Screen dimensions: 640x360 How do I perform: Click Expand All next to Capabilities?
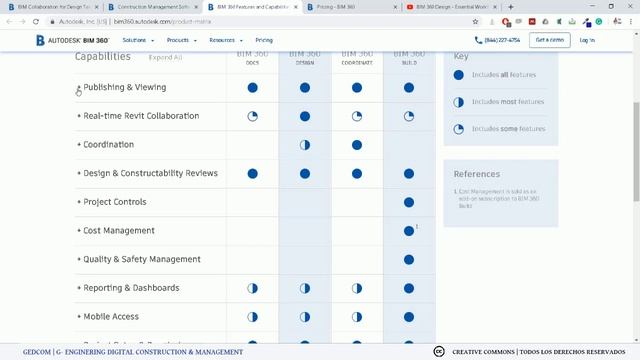pos(165,58)
